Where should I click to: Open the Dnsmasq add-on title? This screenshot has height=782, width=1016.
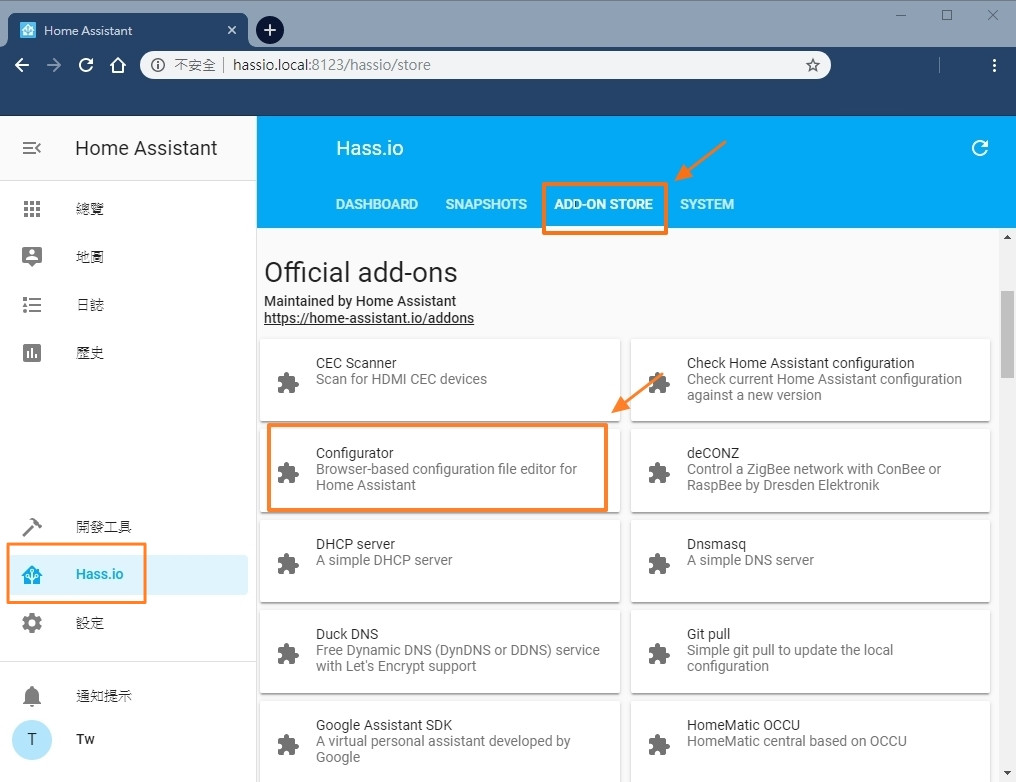pos(716,544)
